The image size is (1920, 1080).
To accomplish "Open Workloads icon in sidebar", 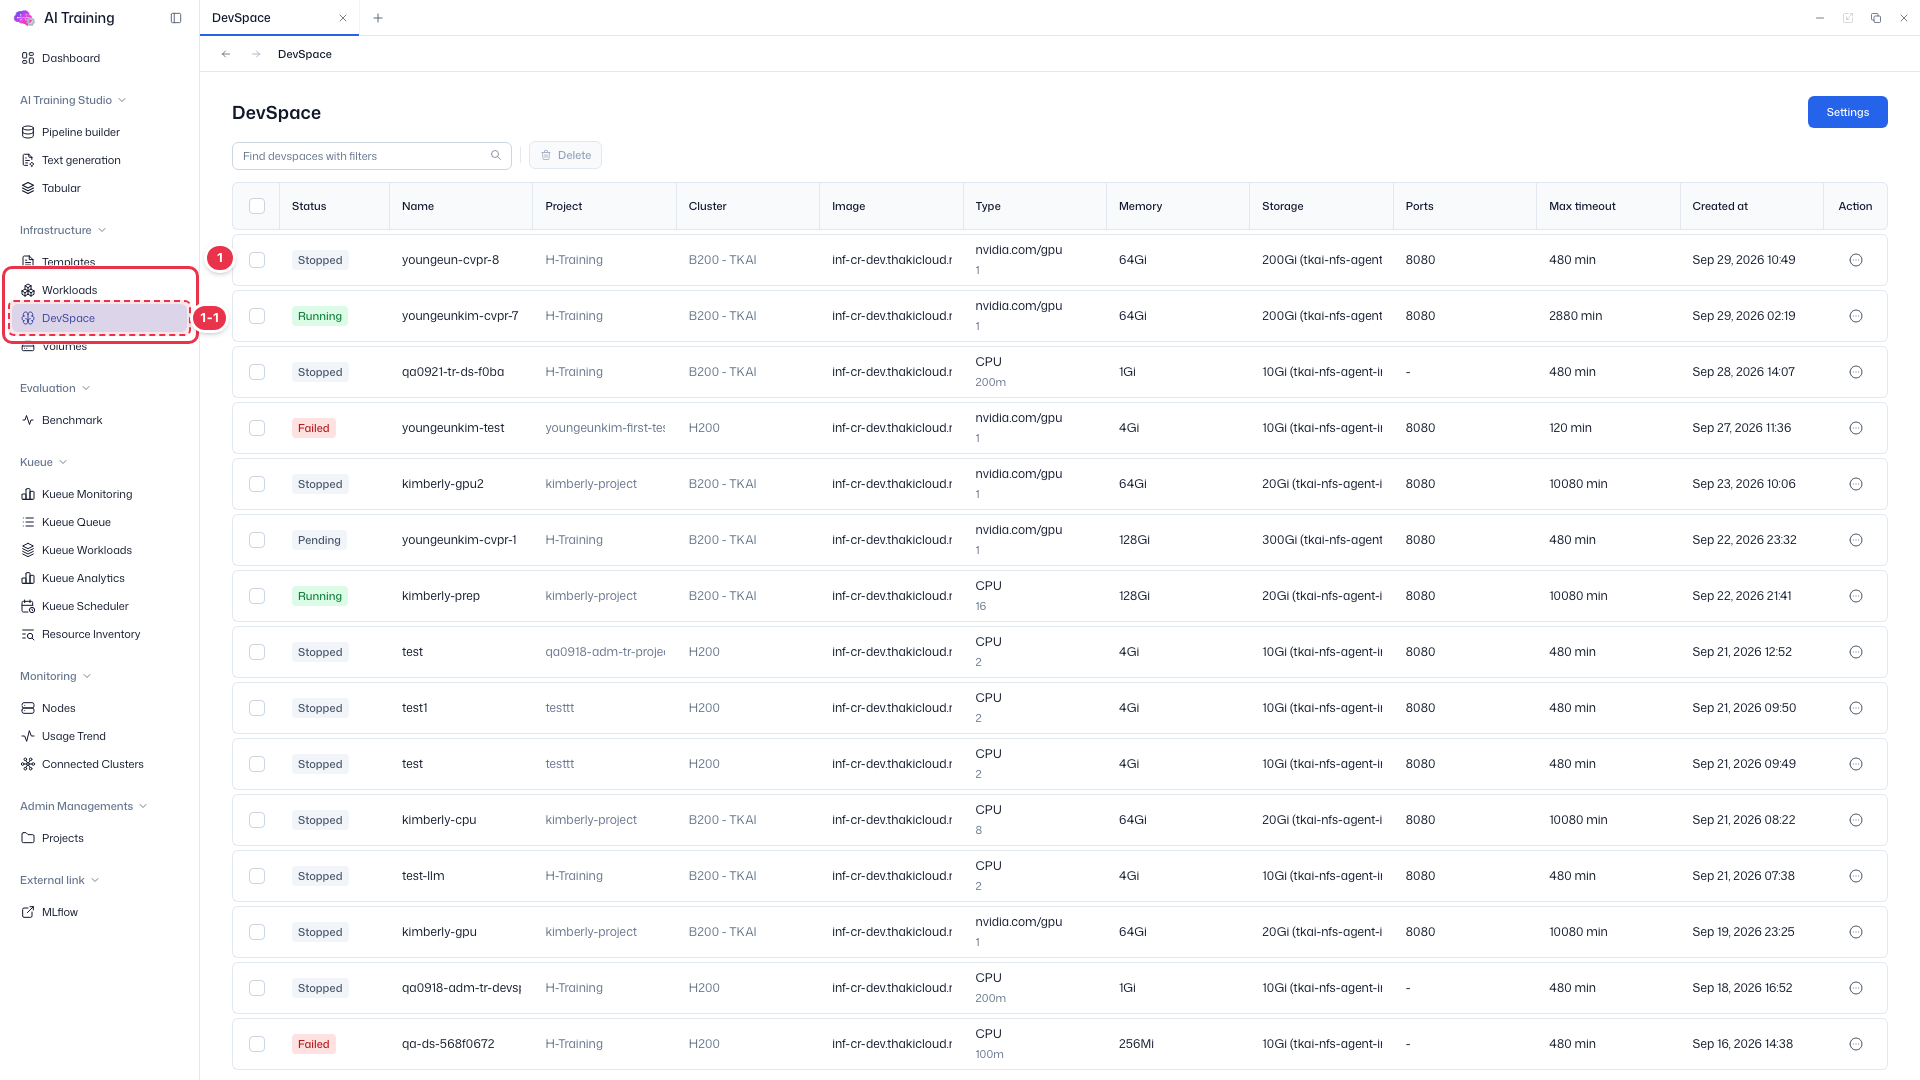I will point(28,290).
